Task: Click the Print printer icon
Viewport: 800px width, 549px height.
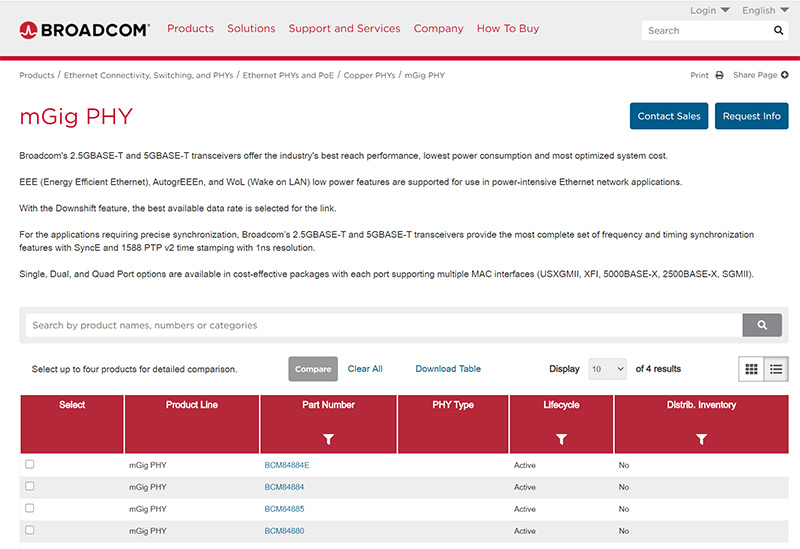Action: (x=719, y=76)
